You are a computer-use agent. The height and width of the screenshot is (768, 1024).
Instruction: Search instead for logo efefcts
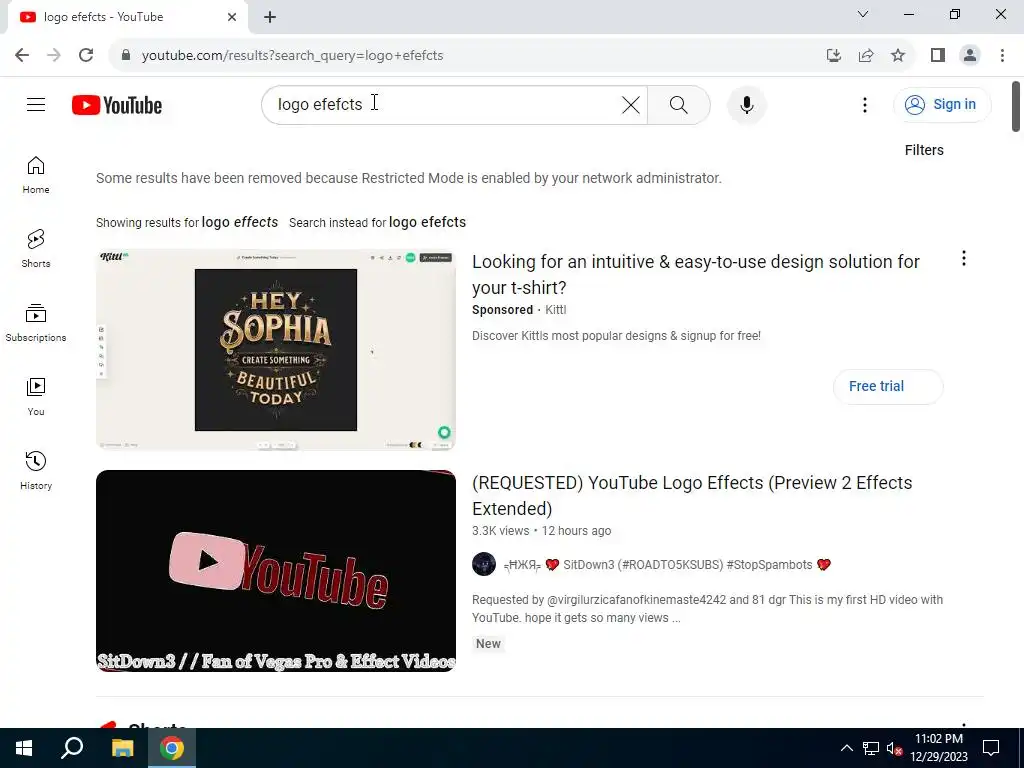427,222
